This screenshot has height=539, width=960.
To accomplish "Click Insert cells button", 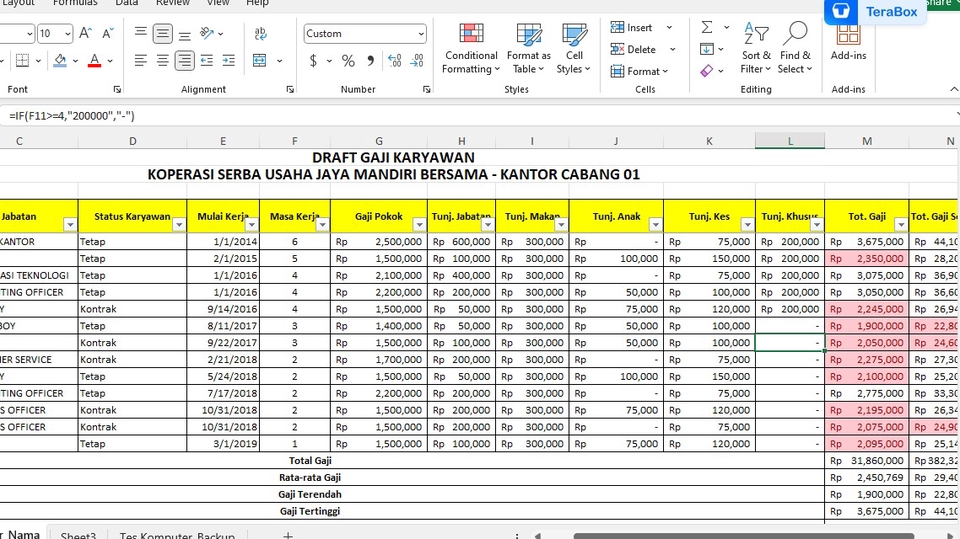I will pos(632,28).
